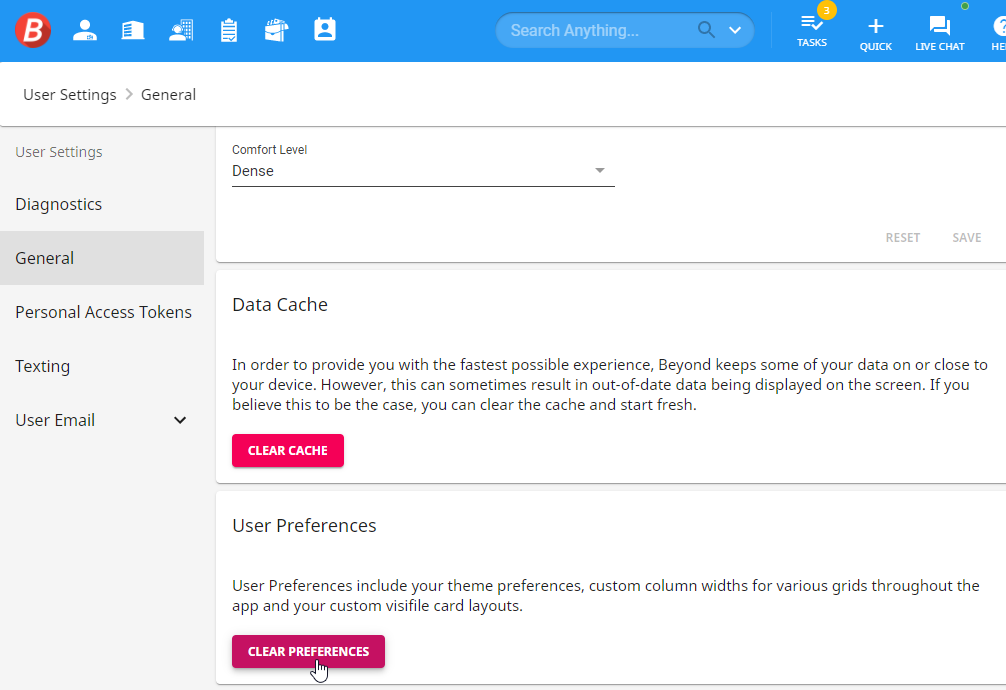Viewport: 1006px width, 690px height.
Task: Expand the search options dropdown arrow
Action: click(735, 30)
